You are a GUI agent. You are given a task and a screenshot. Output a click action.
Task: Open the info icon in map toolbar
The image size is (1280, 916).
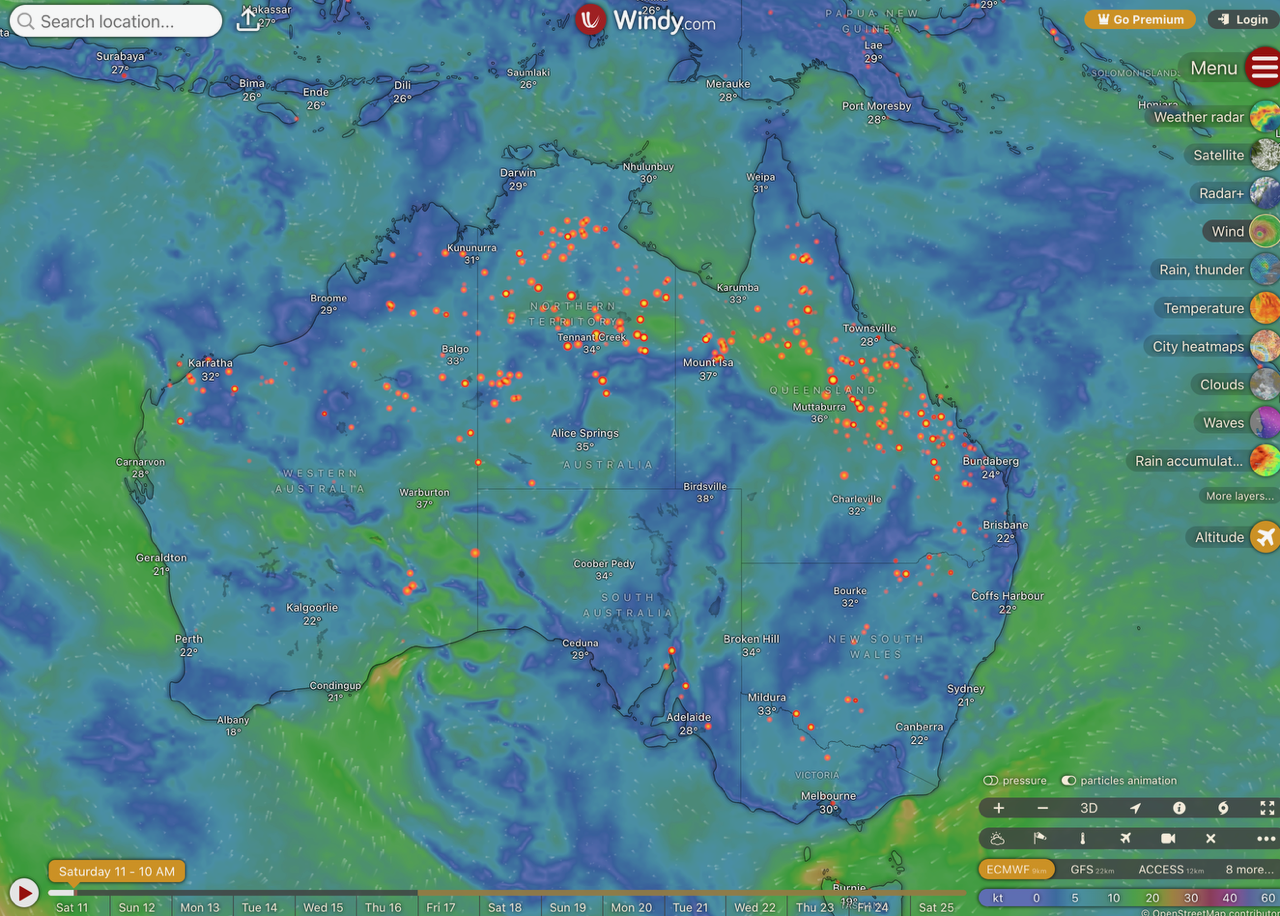1179,808
